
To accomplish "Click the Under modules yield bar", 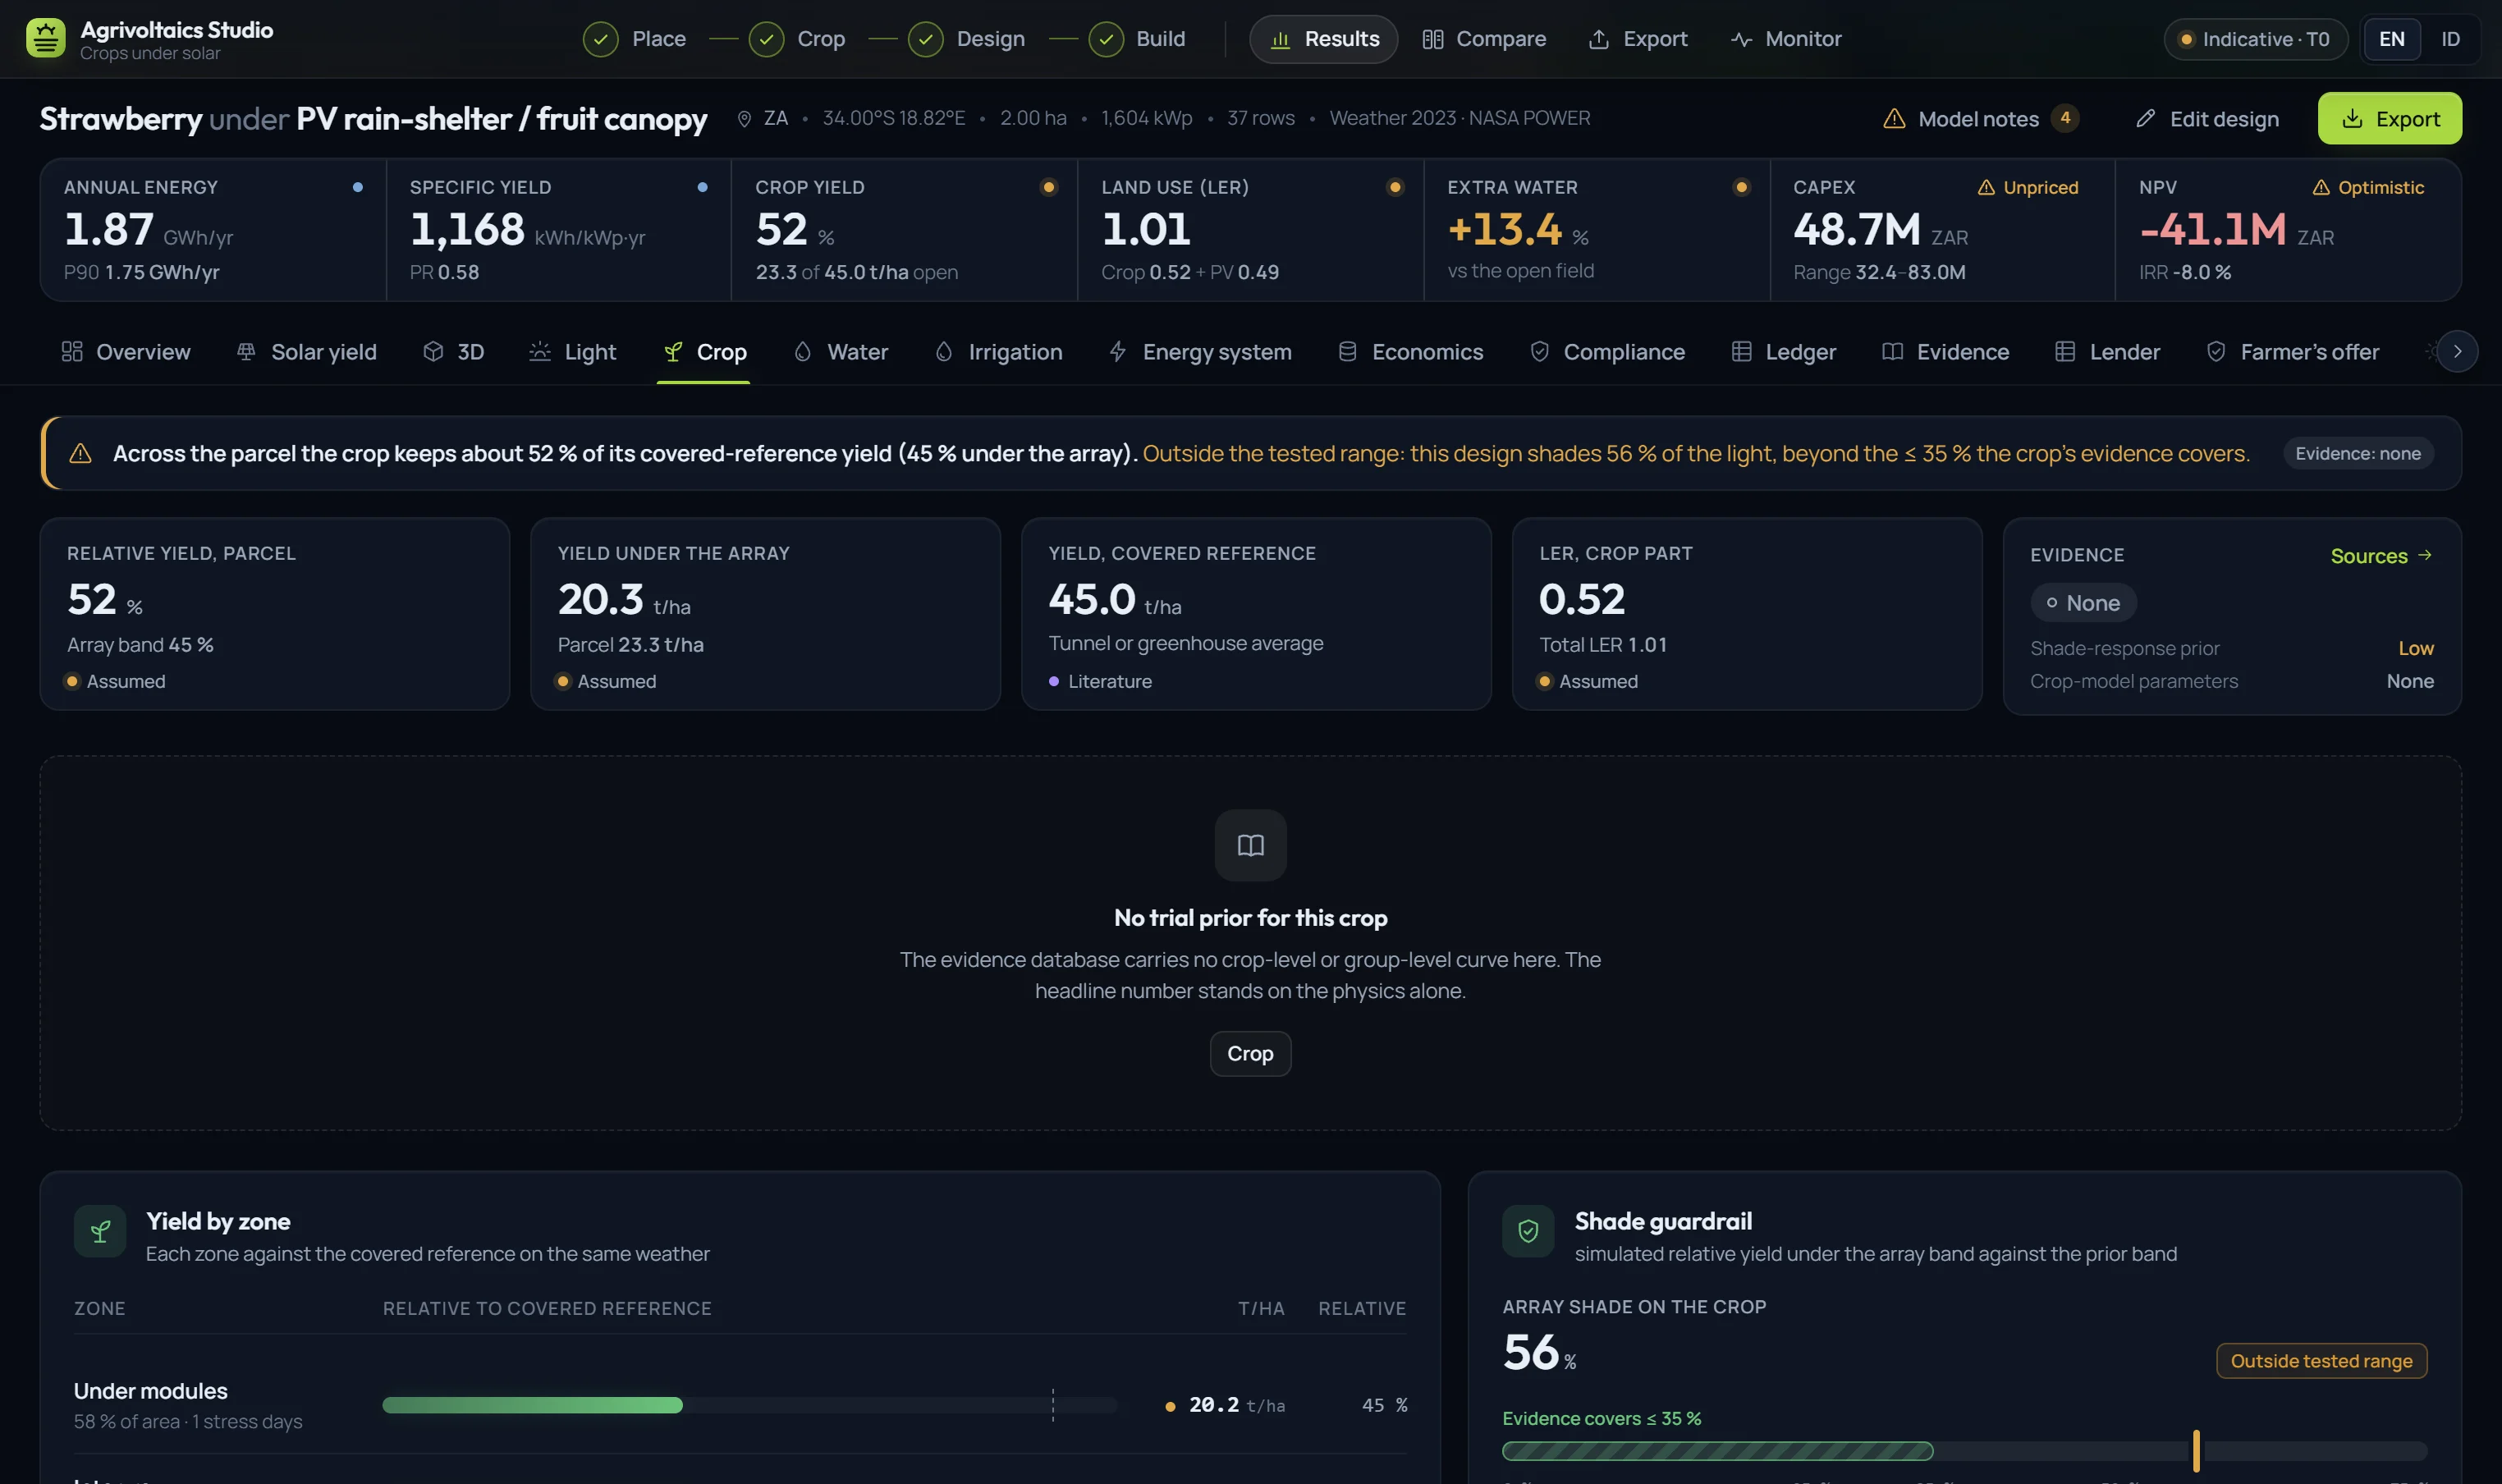I will click(x=750, y=1405).
